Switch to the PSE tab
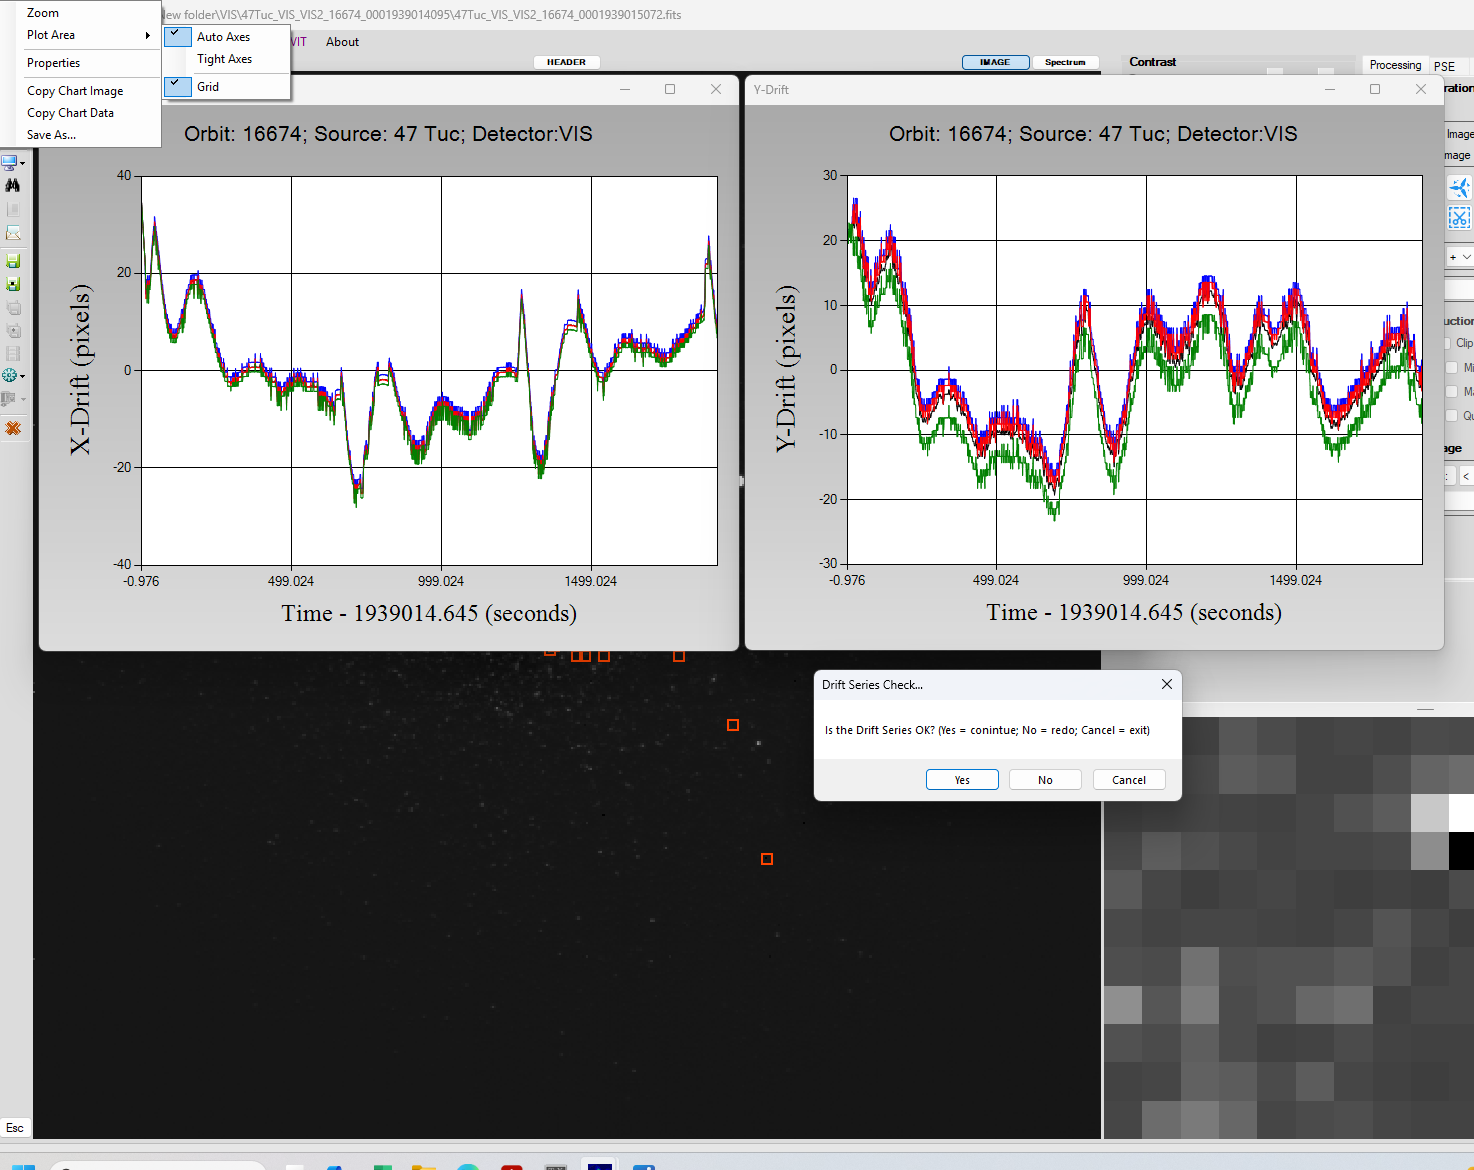Image resolution: width=1474 pixels, height=1170 pixels. 1444,66
